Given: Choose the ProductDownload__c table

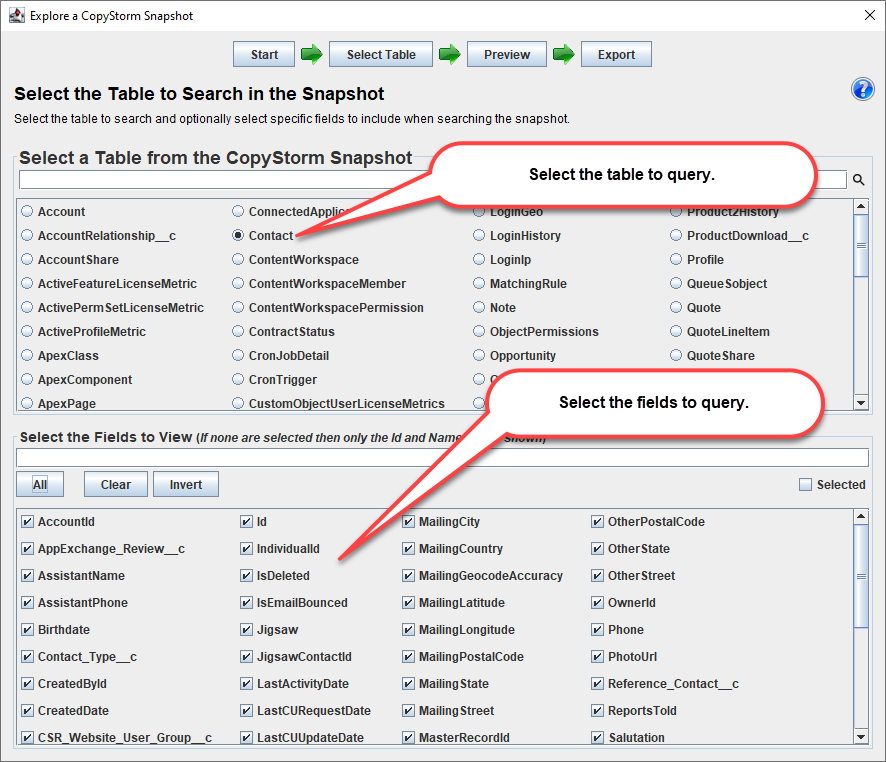Looking at the screenshot, I should pyautogui.click(x=676, y=236).
